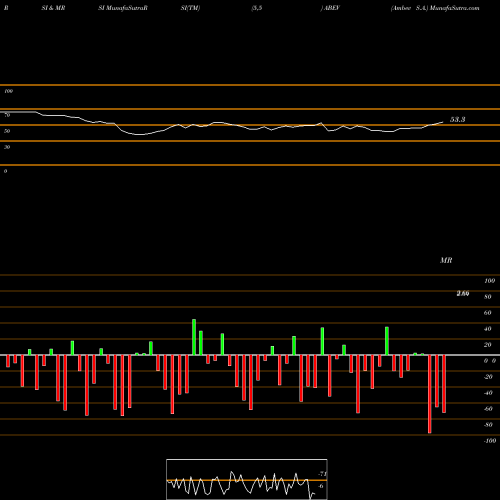Click the RSI value label 53.3
Image resolution: width=500 pixels, height=500 pixels.
457,119
